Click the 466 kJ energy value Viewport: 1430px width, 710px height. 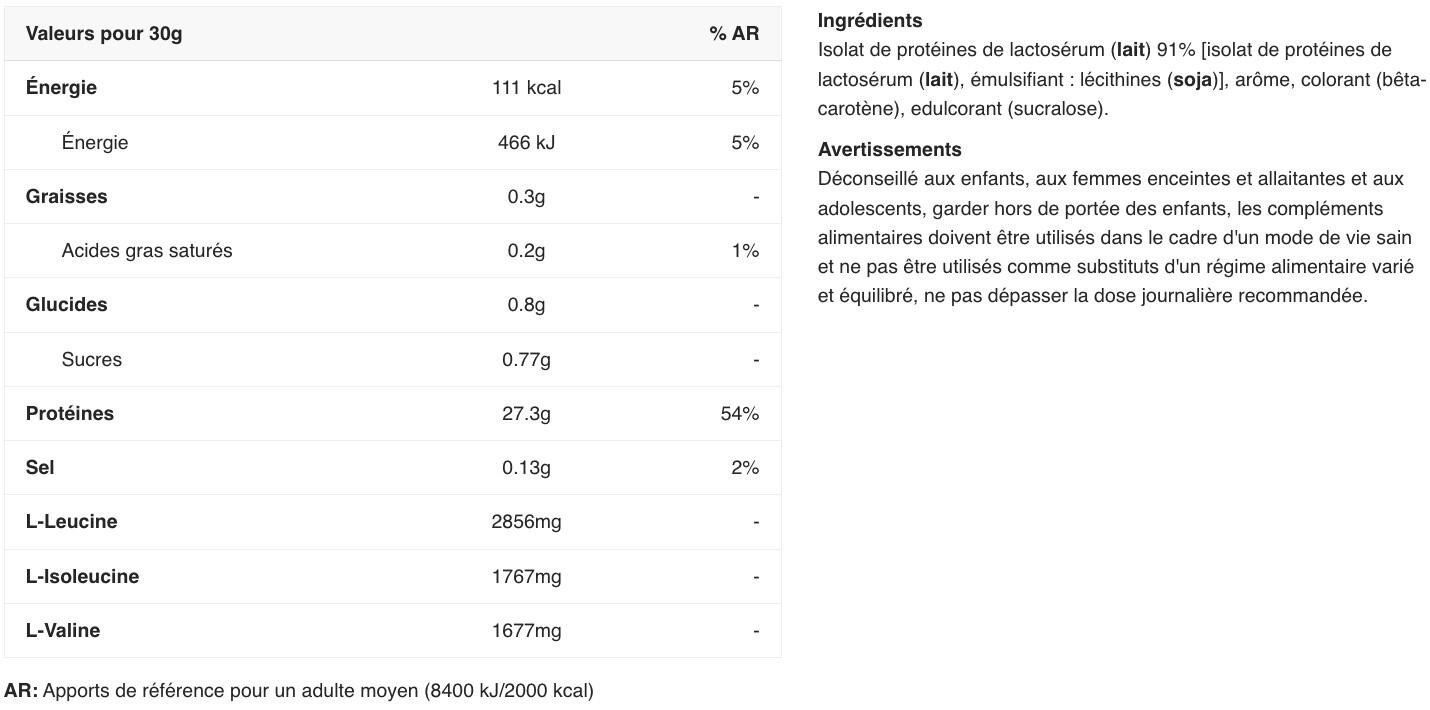(x=526, y=143)
